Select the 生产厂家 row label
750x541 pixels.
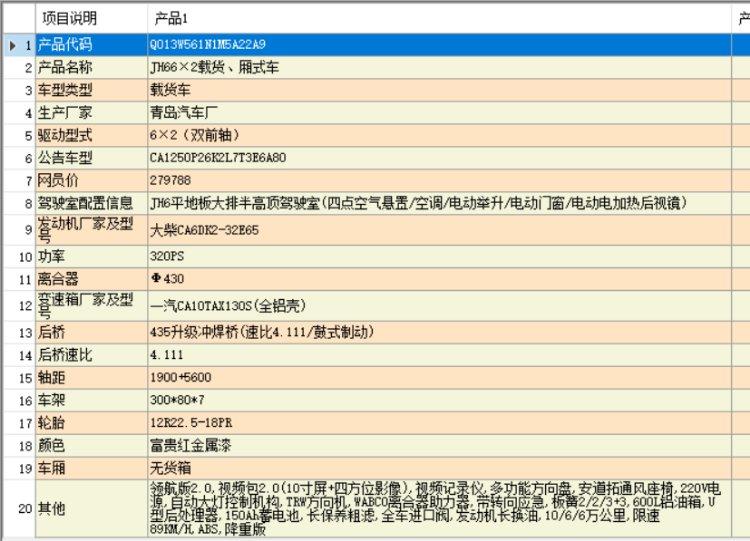[x=91, y=113]
